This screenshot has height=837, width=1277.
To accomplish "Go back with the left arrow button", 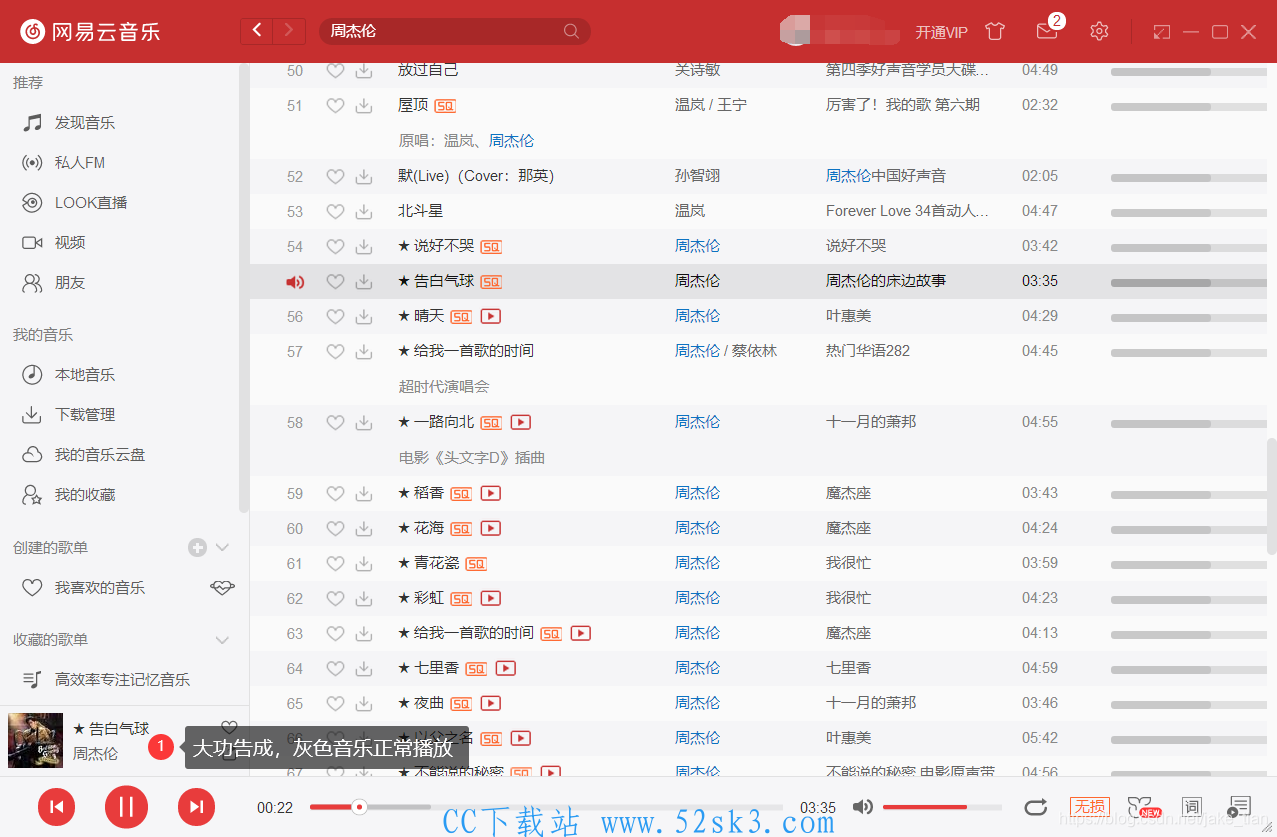I will point(257,31).
